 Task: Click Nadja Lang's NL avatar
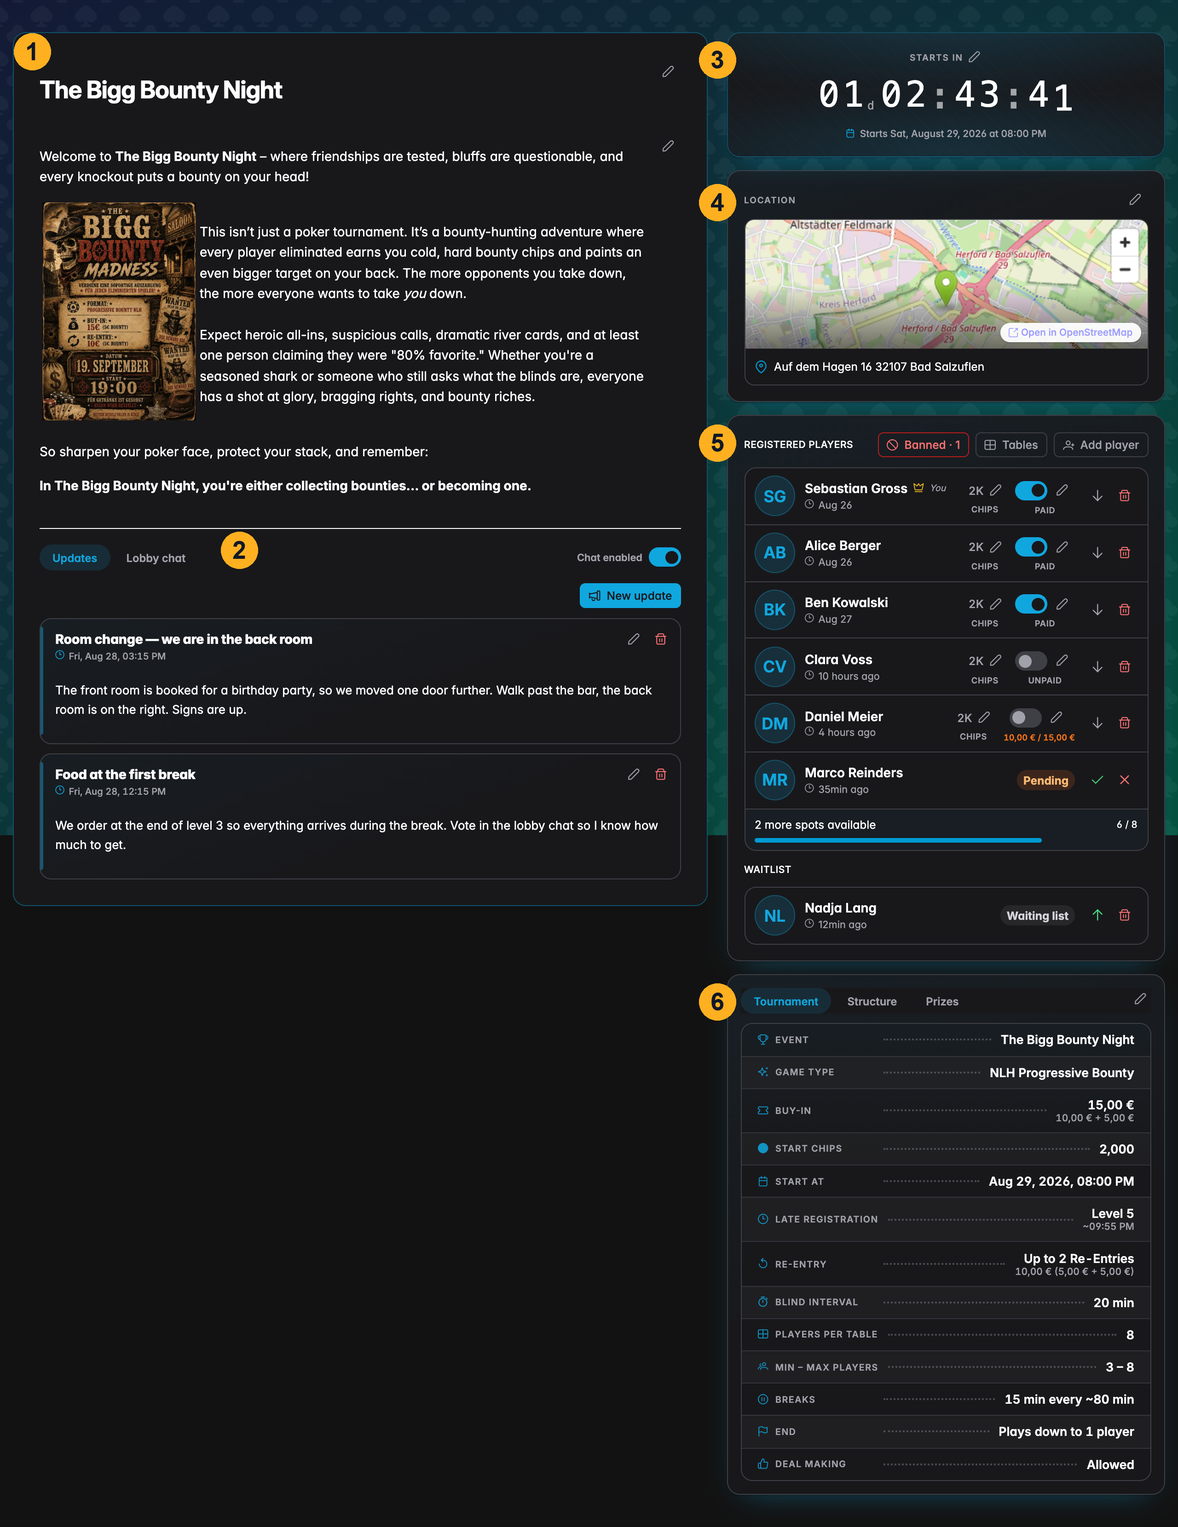coord(775,915)
